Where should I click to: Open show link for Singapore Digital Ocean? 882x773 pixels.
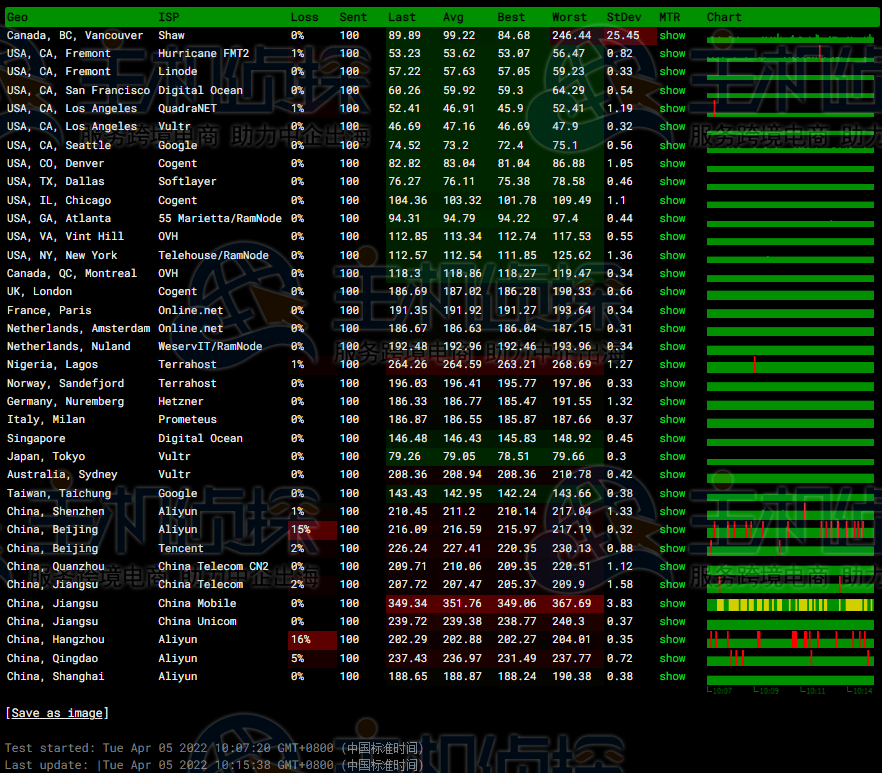click(672, 438)
